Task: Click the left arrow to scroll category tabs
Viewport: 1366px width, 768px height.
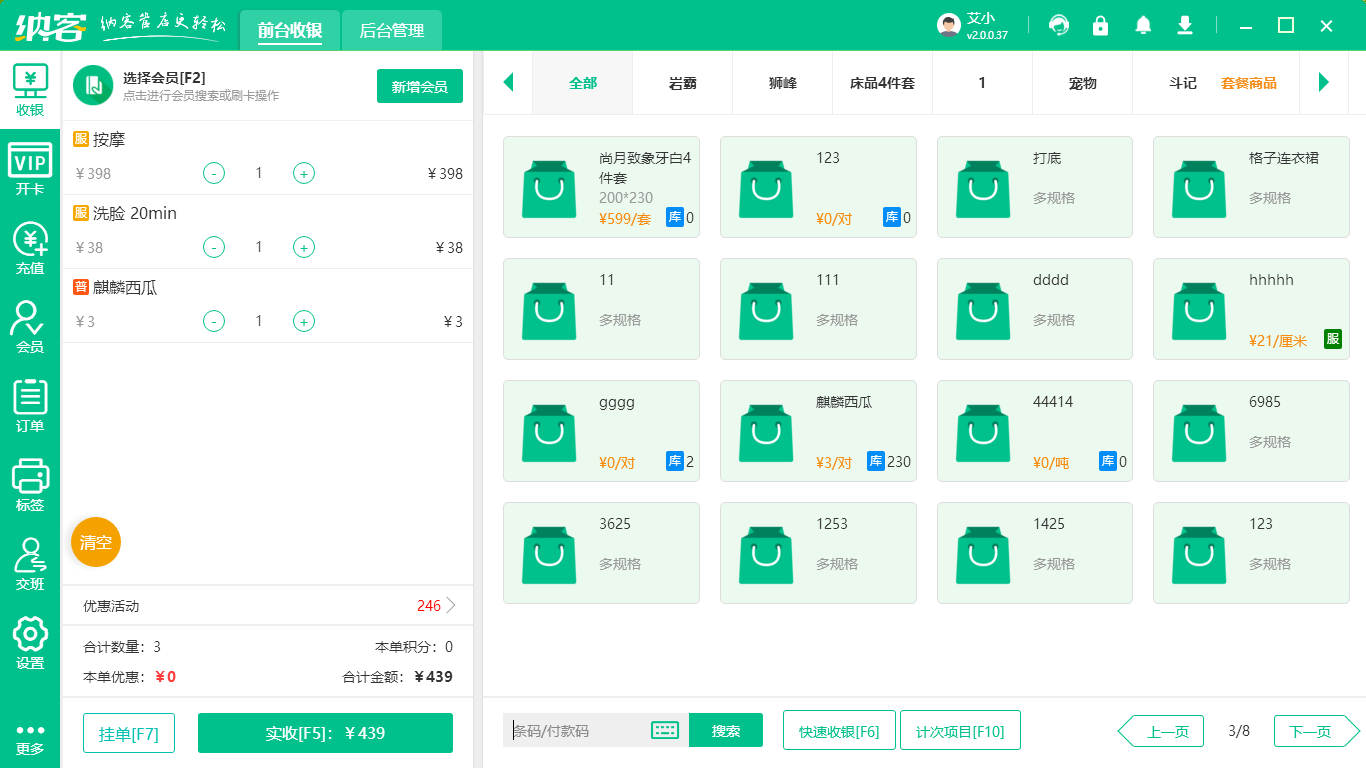Action: tap(509, 83)
